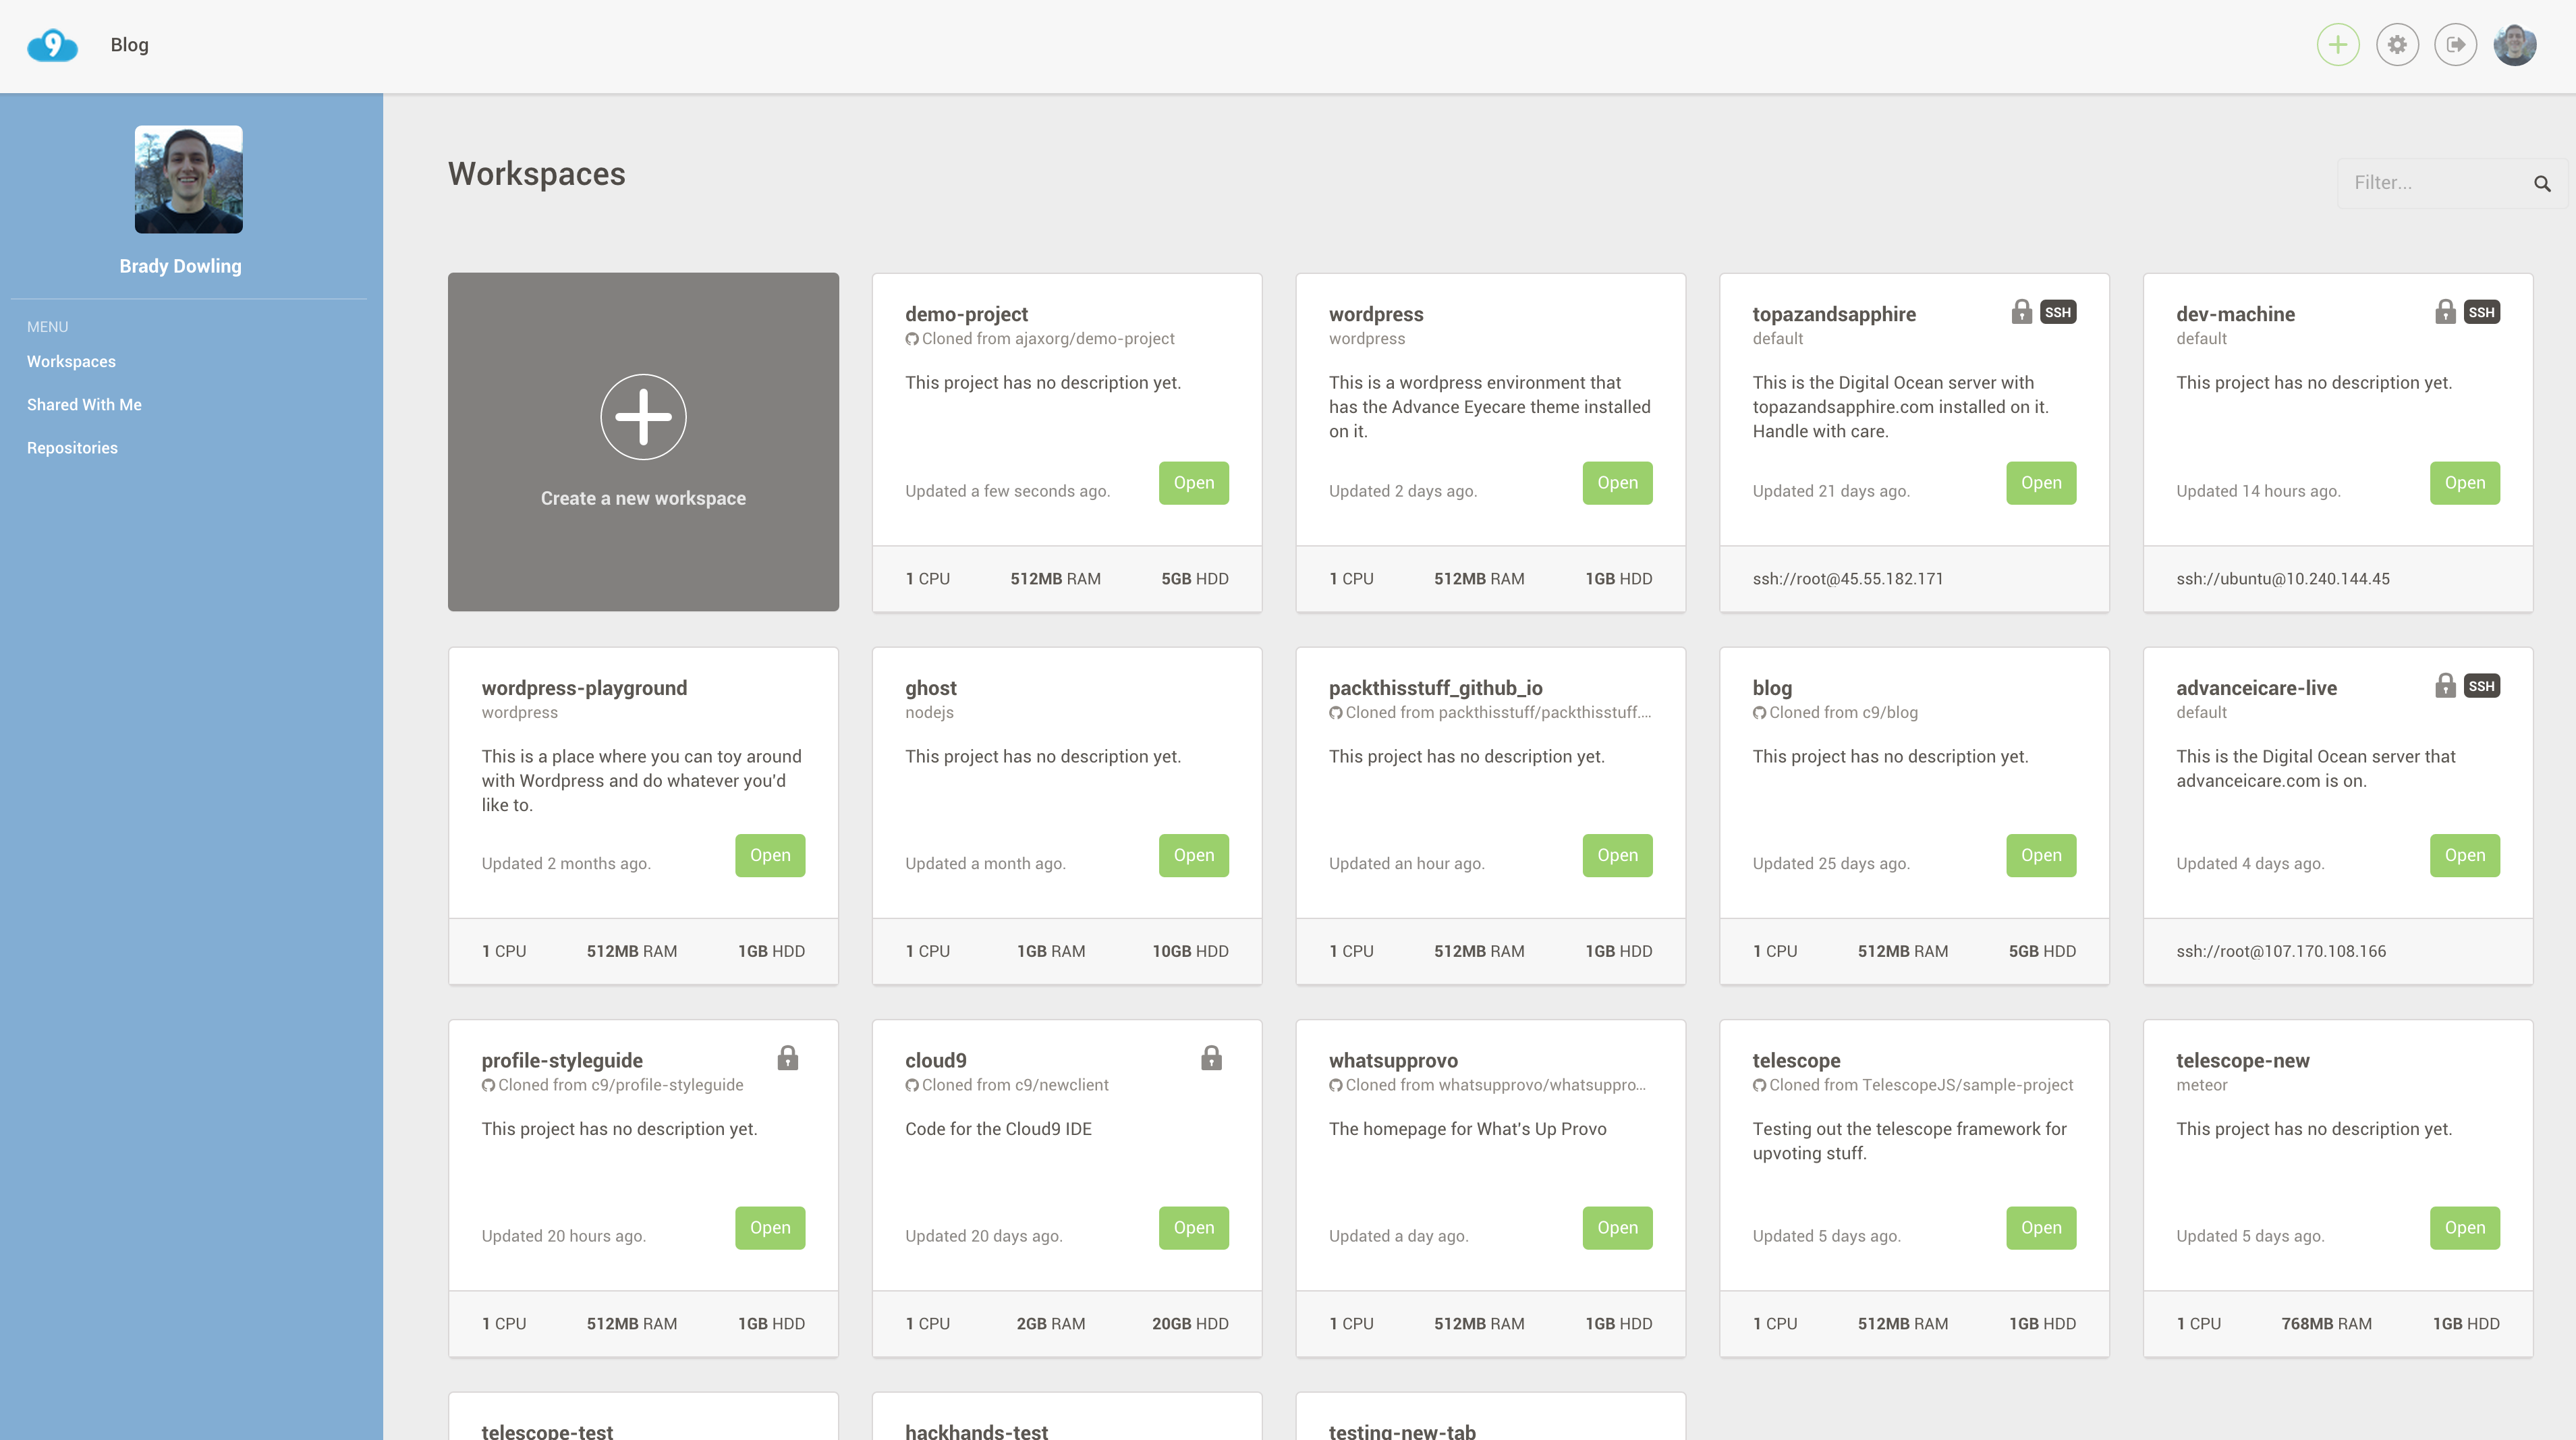Click the SSH badge on advanceicare-live

pyautogui.click(x=2482, y=686)
